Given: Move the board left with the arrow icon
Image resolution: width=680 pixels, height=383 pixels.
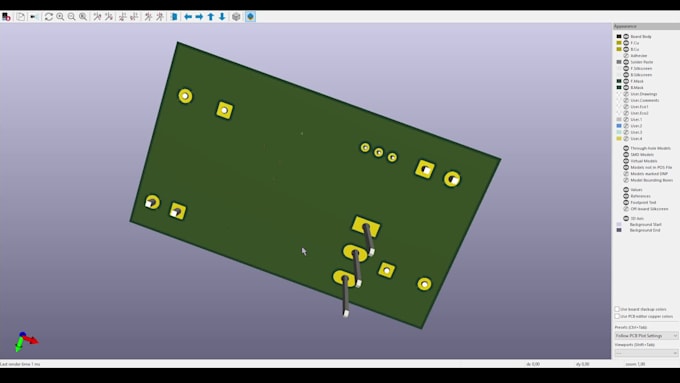Looking at the screenshot, I should point(188,16).
